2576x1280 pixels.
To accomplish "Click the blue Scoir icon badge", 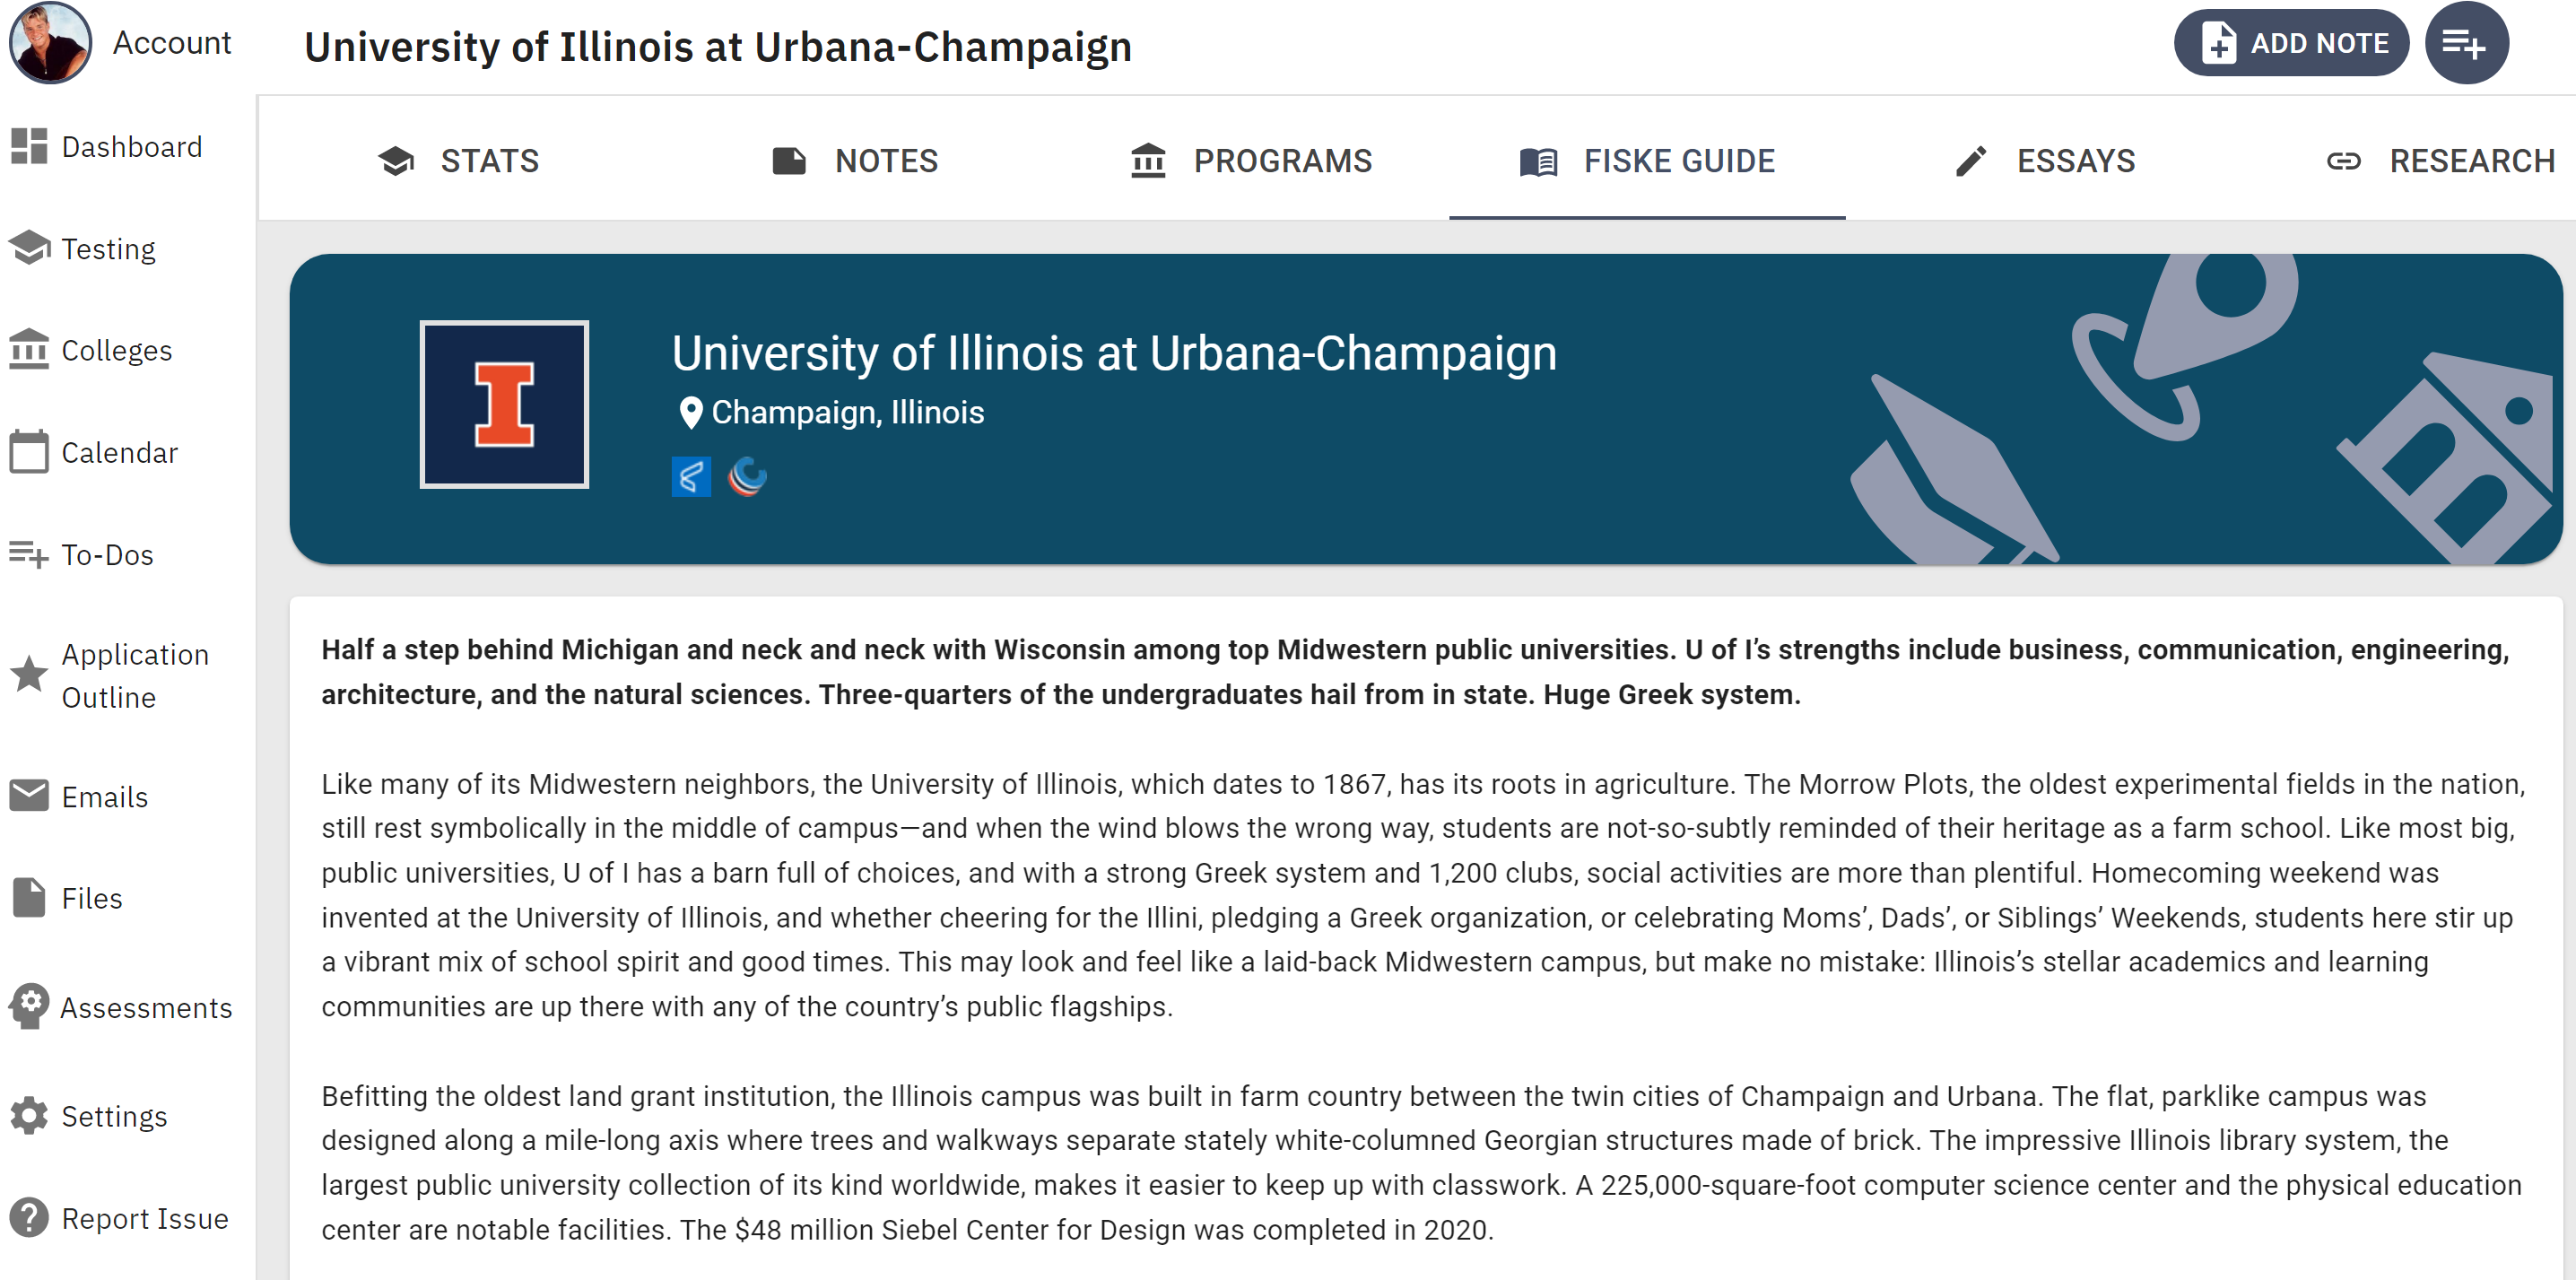I will (691, 477).
